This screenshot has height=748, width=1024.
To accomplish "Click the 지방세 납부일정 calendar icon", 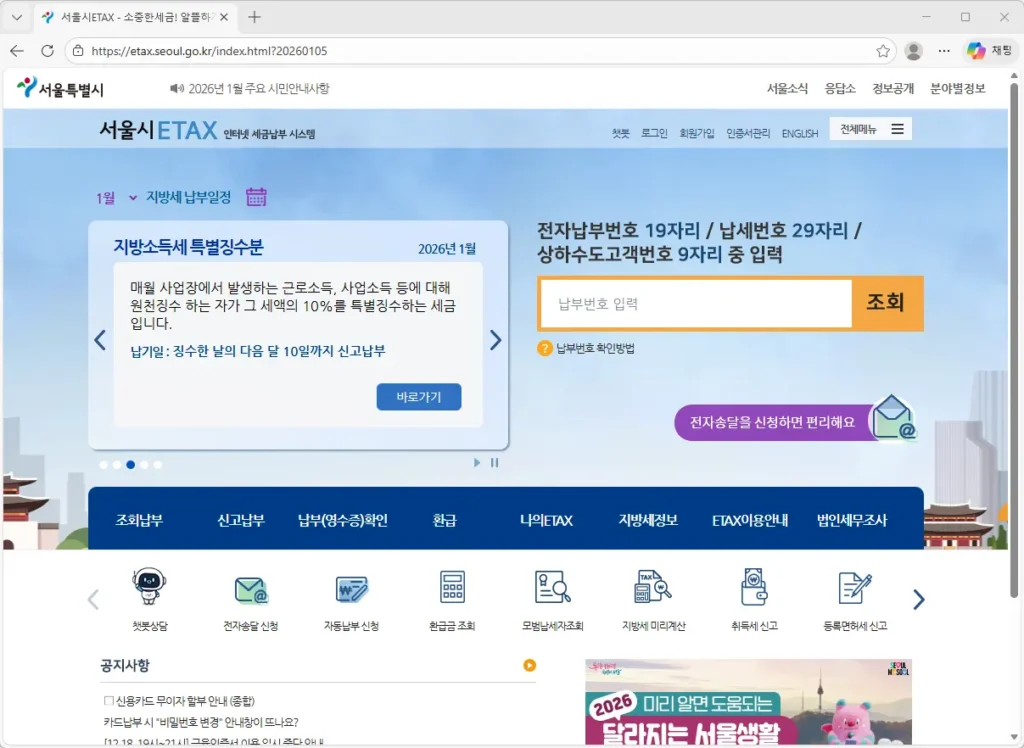I will (x=256, y=198).
